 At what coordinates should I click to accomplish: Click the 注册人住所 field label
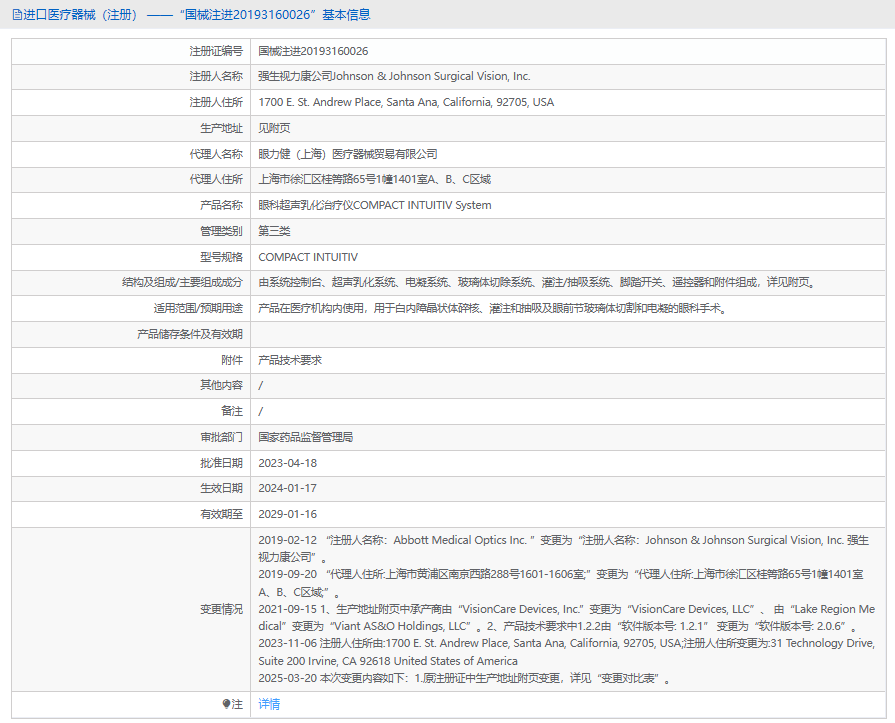[x=216, y=102]
